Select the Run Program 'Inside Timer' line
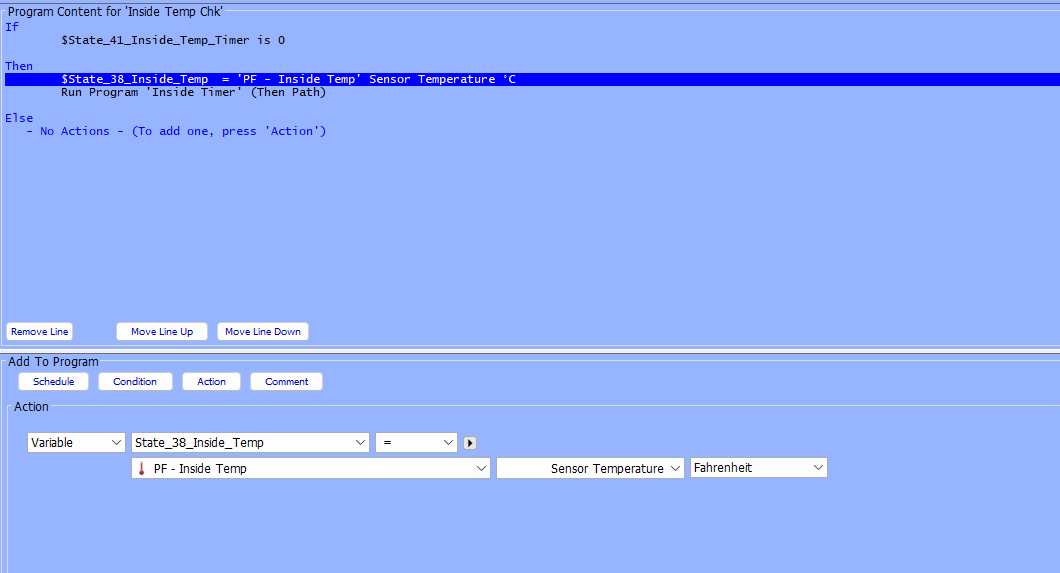The height and width of the screenshot is (573, 1060). tap(193, 93)
